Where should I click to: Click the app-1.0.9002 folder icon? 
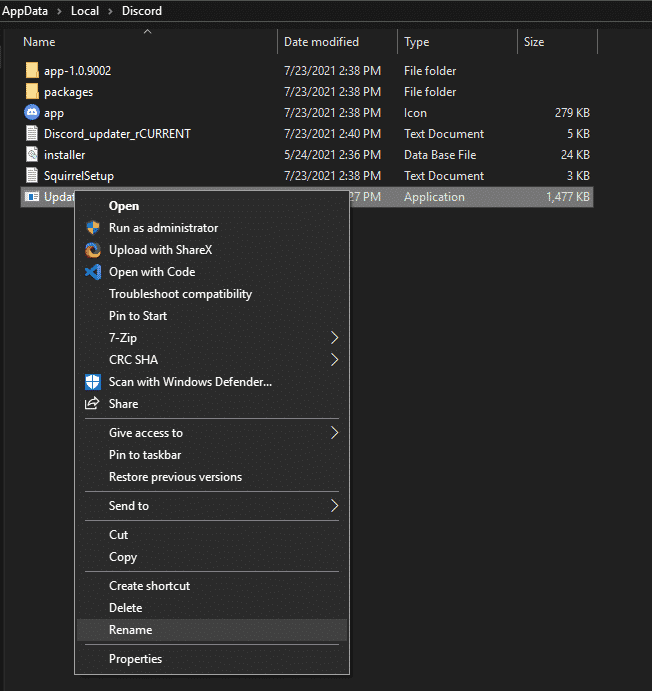tap(32, 71)
